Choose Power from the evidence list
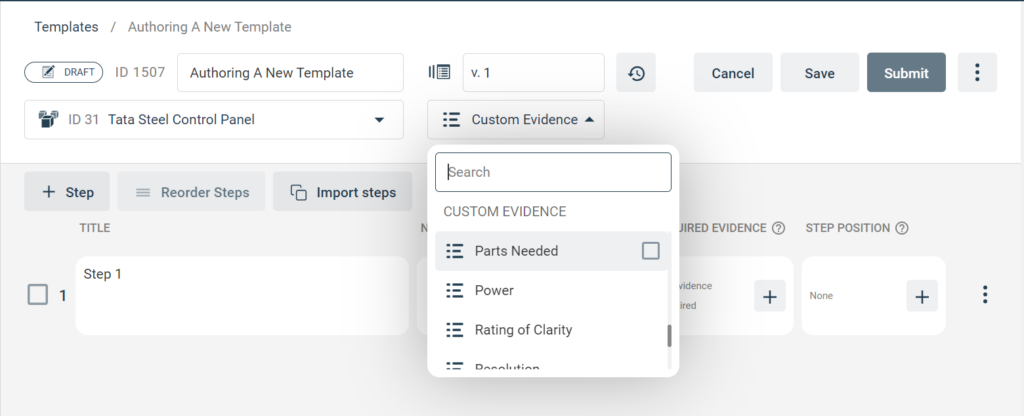This screenshot has width=1024, height=416. pyautogui.click(x=551, y=291)
